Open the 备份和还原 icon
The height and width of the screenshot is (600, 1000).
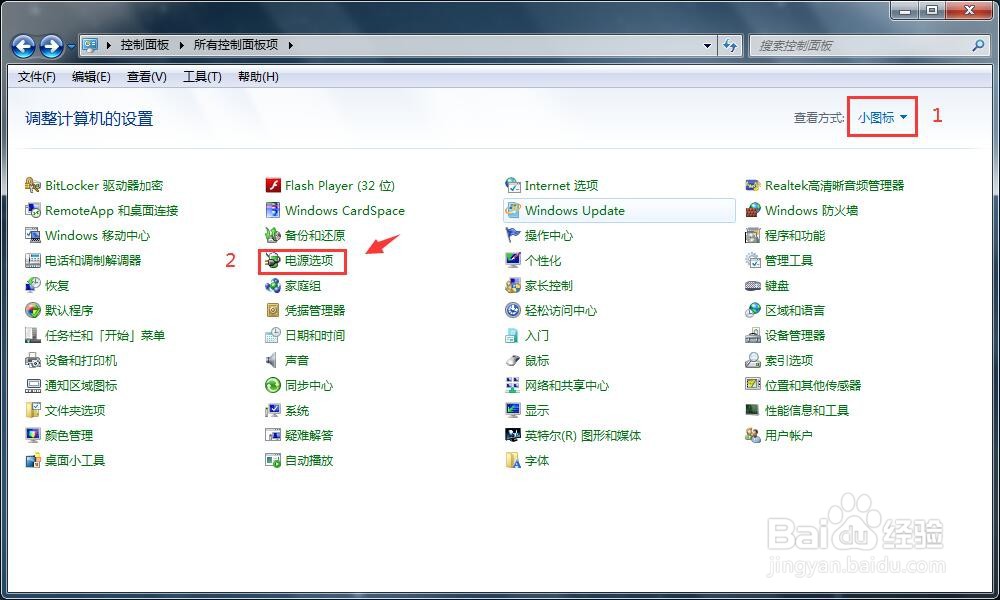273,235
